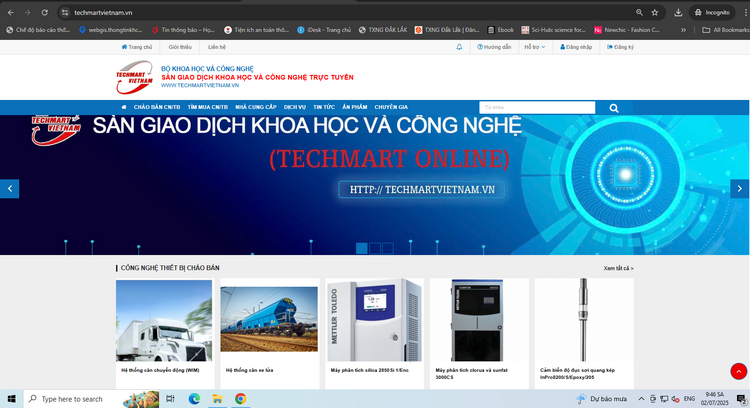Select the third banner slide indicator
This screenshot has width=750, height=408.
(388, 248)
